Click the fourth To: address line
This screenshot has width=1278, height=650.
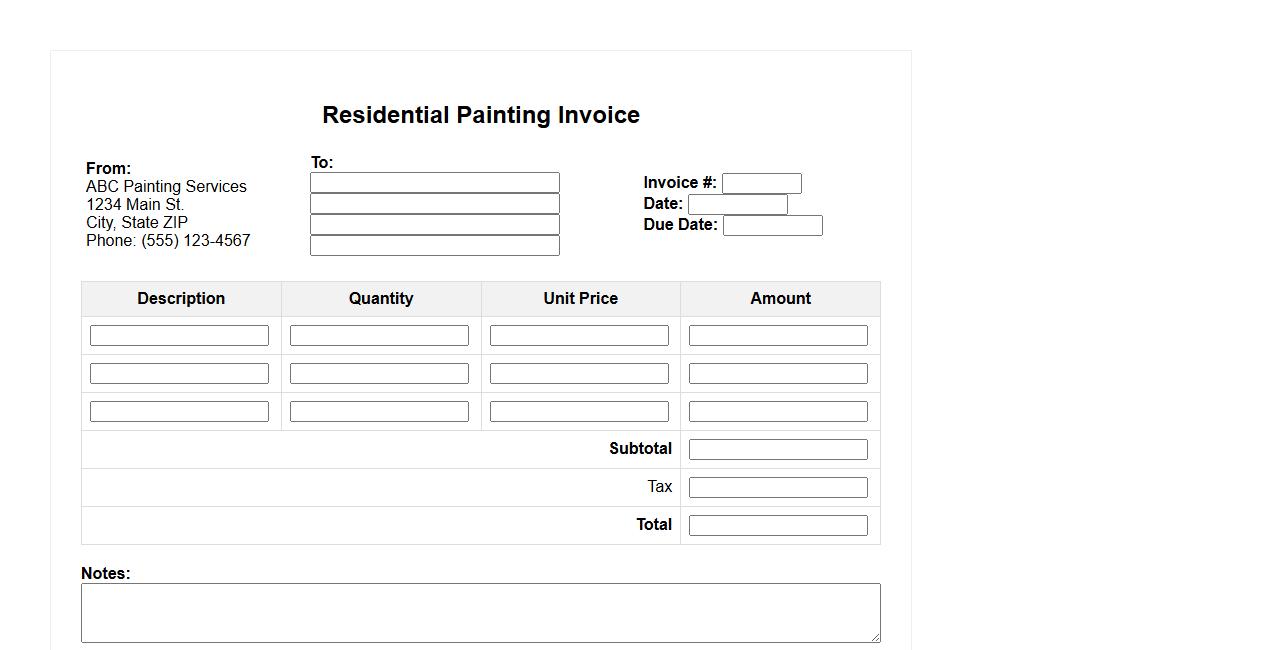tap(434, 245)
